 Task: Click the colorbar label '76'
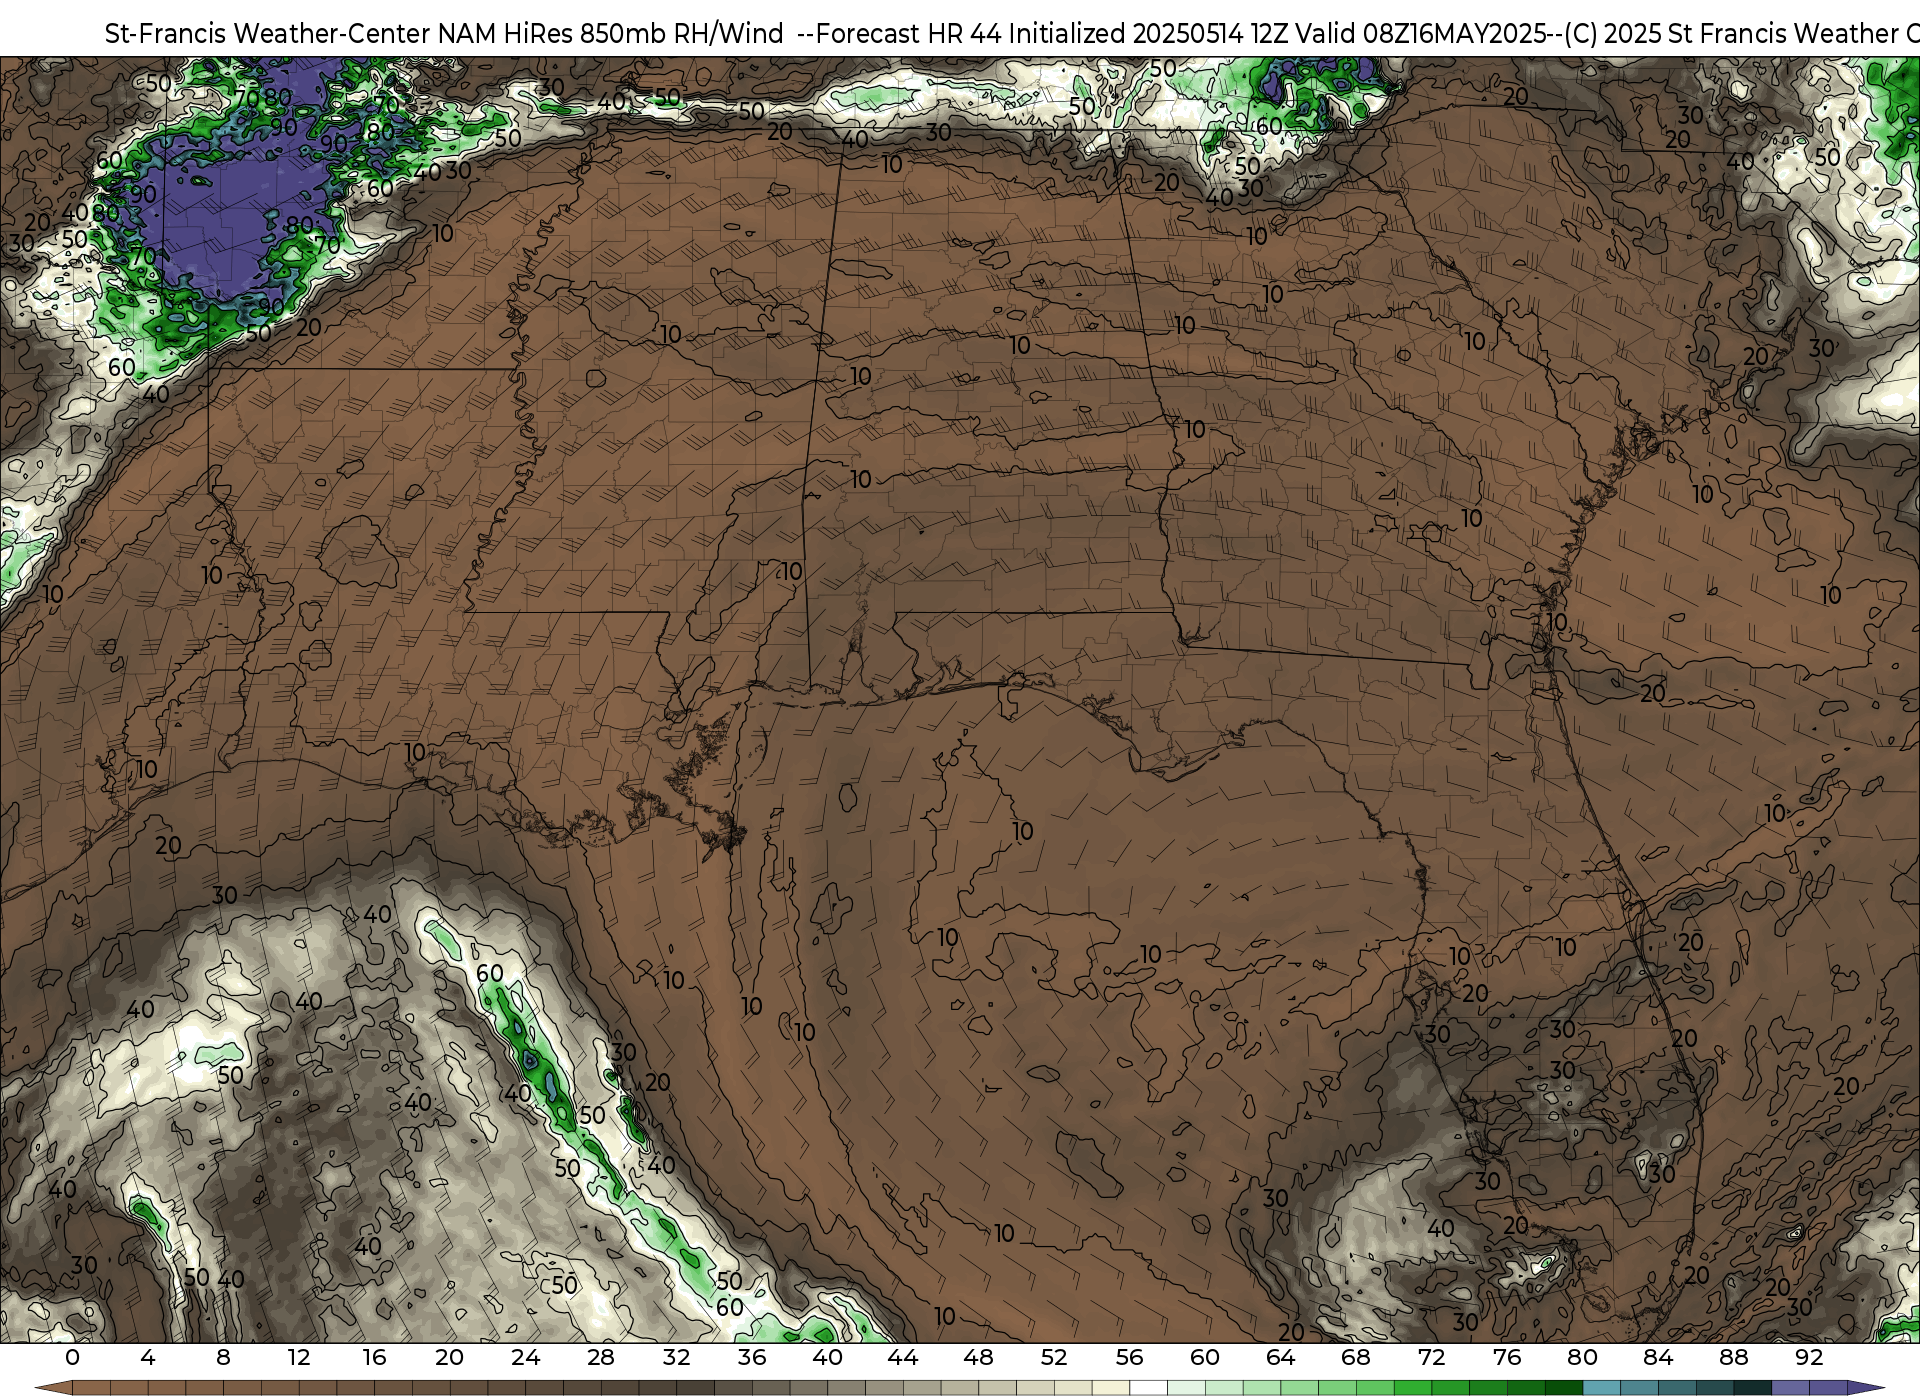[1507, 1358]
